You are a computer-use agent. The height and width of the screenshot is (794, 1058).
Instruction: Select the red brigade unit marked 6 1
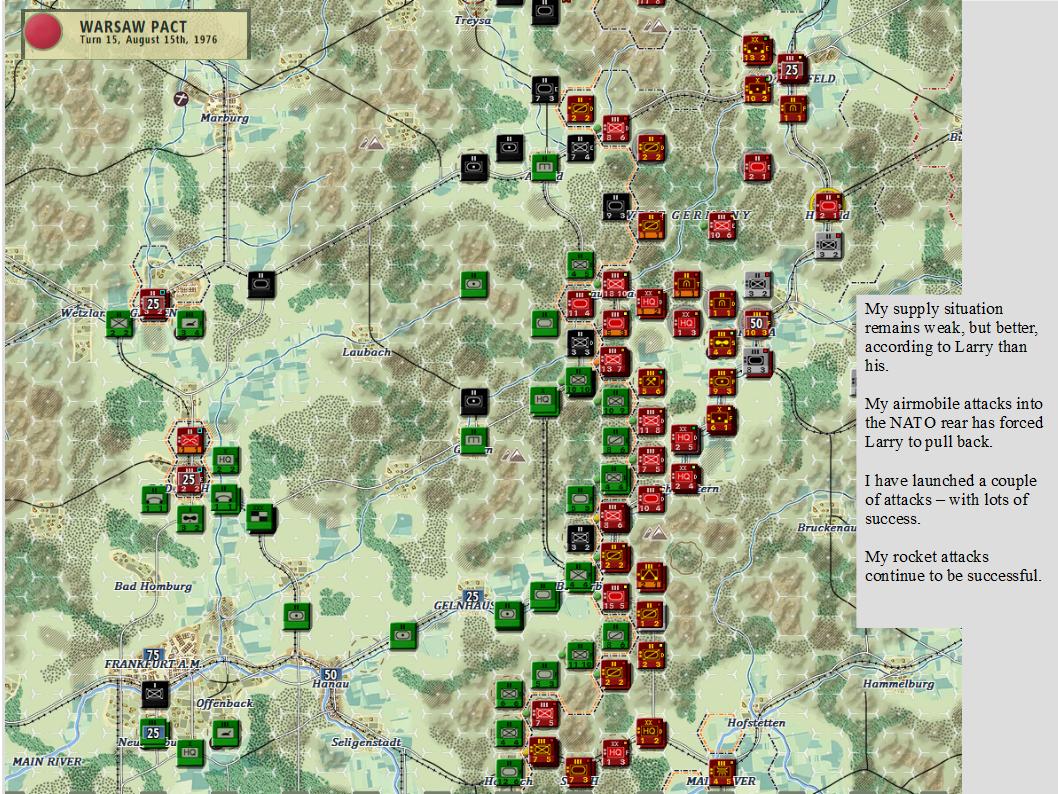[x=721, y=420]
